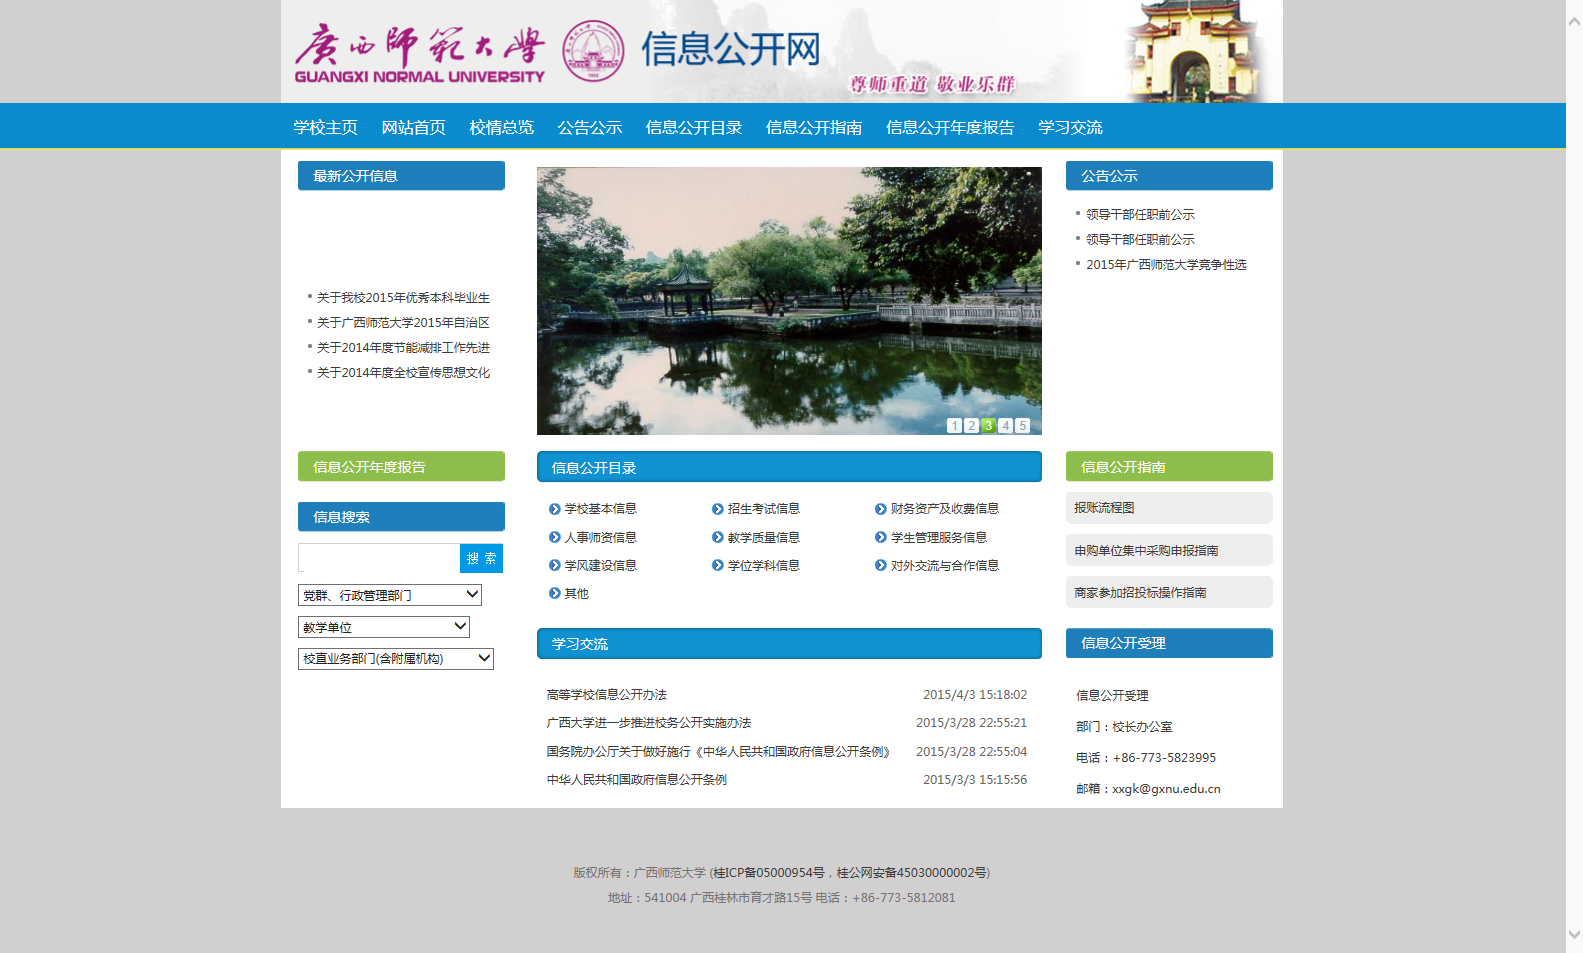Click arrow icon beside 学位学科信息
The image size is (1583, 953).
pos(718,565)
